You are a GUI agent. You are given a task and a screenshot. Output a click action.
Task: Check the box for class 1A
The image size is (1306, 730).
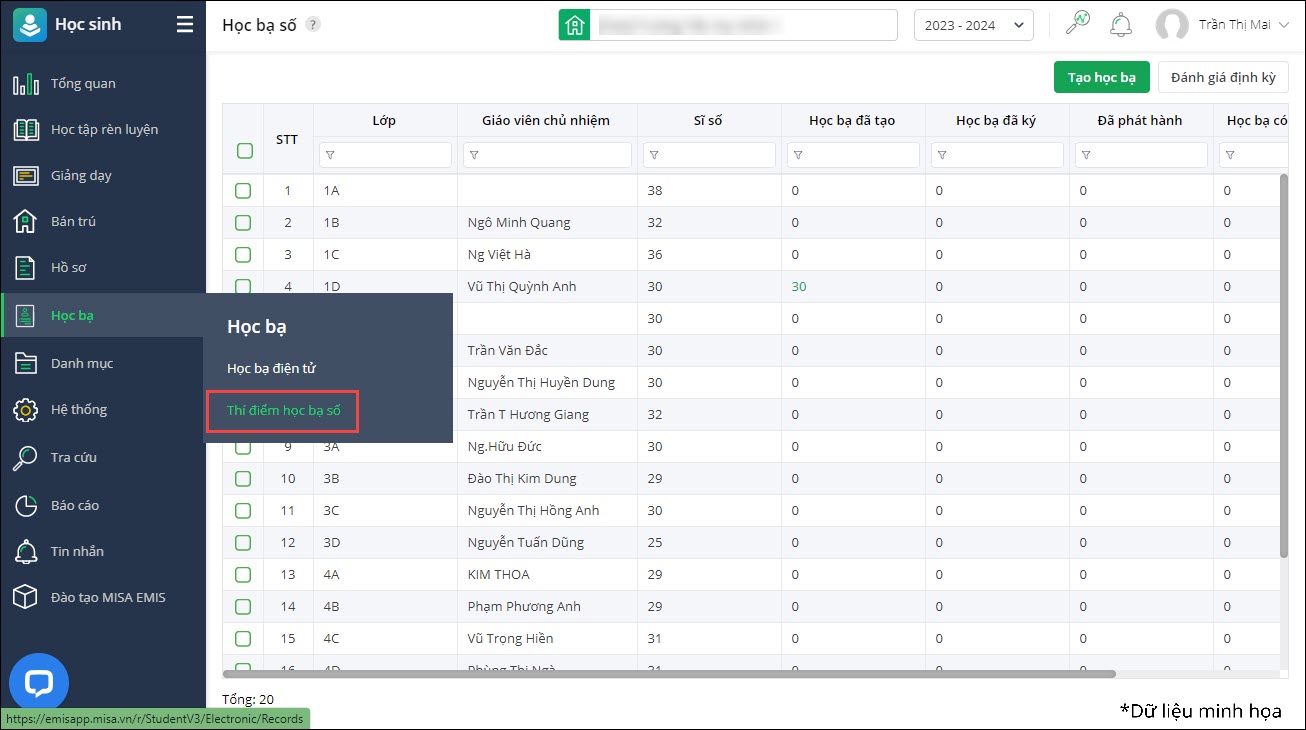[243, 190]
